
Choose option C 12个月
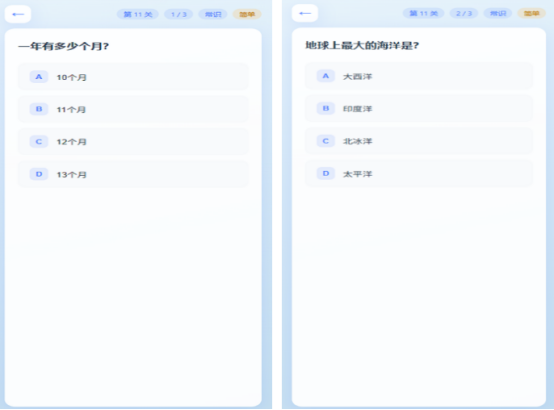click(133, 142)
